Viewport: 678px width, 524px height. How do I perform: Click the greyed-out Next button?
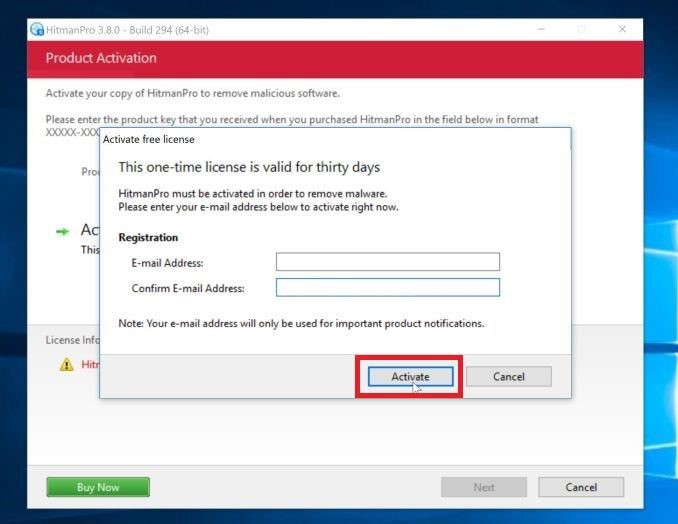[484, 487]
